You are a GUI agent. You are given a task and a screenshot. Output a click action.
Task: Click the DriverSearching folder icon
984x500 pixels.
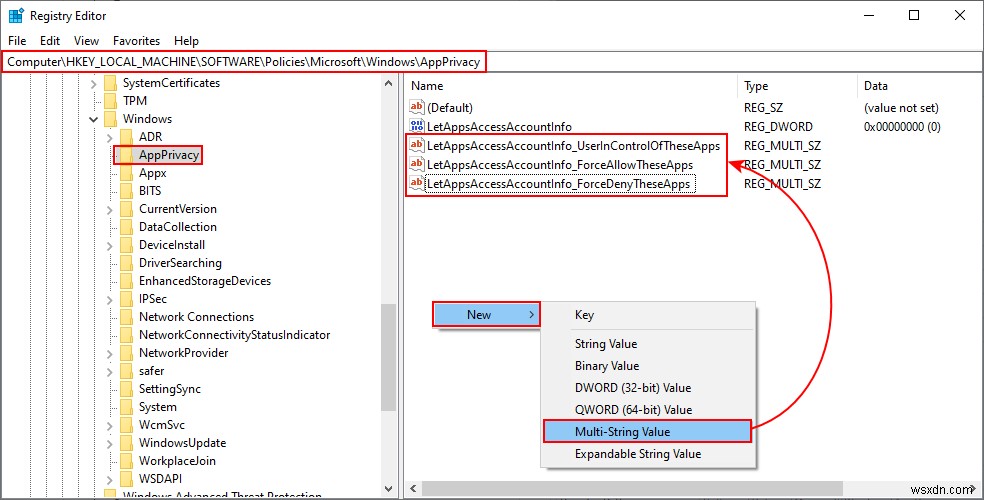click(127, 263)
